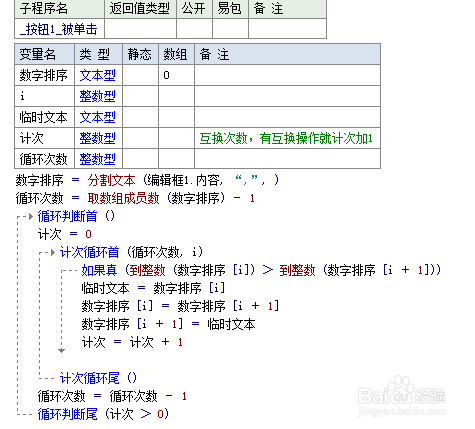
Task: Click the 如果真 statement
Action: click(99, 270)
